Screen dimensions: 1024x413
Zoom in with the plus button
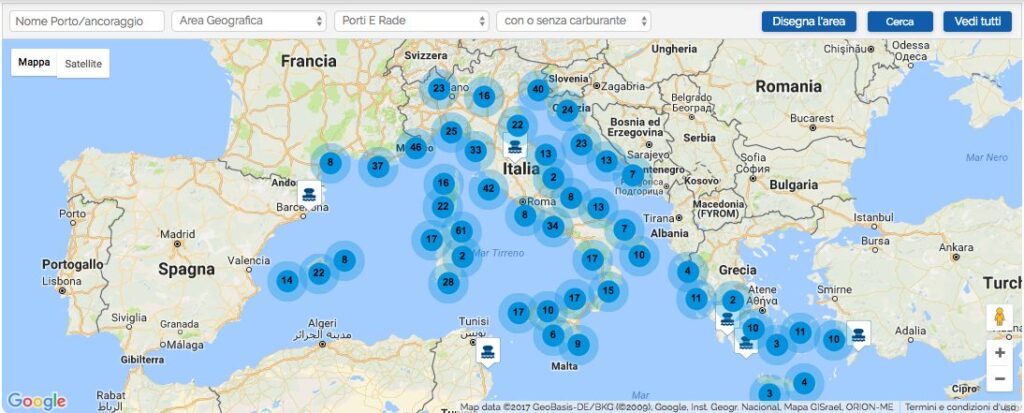[x=999, y=353]
